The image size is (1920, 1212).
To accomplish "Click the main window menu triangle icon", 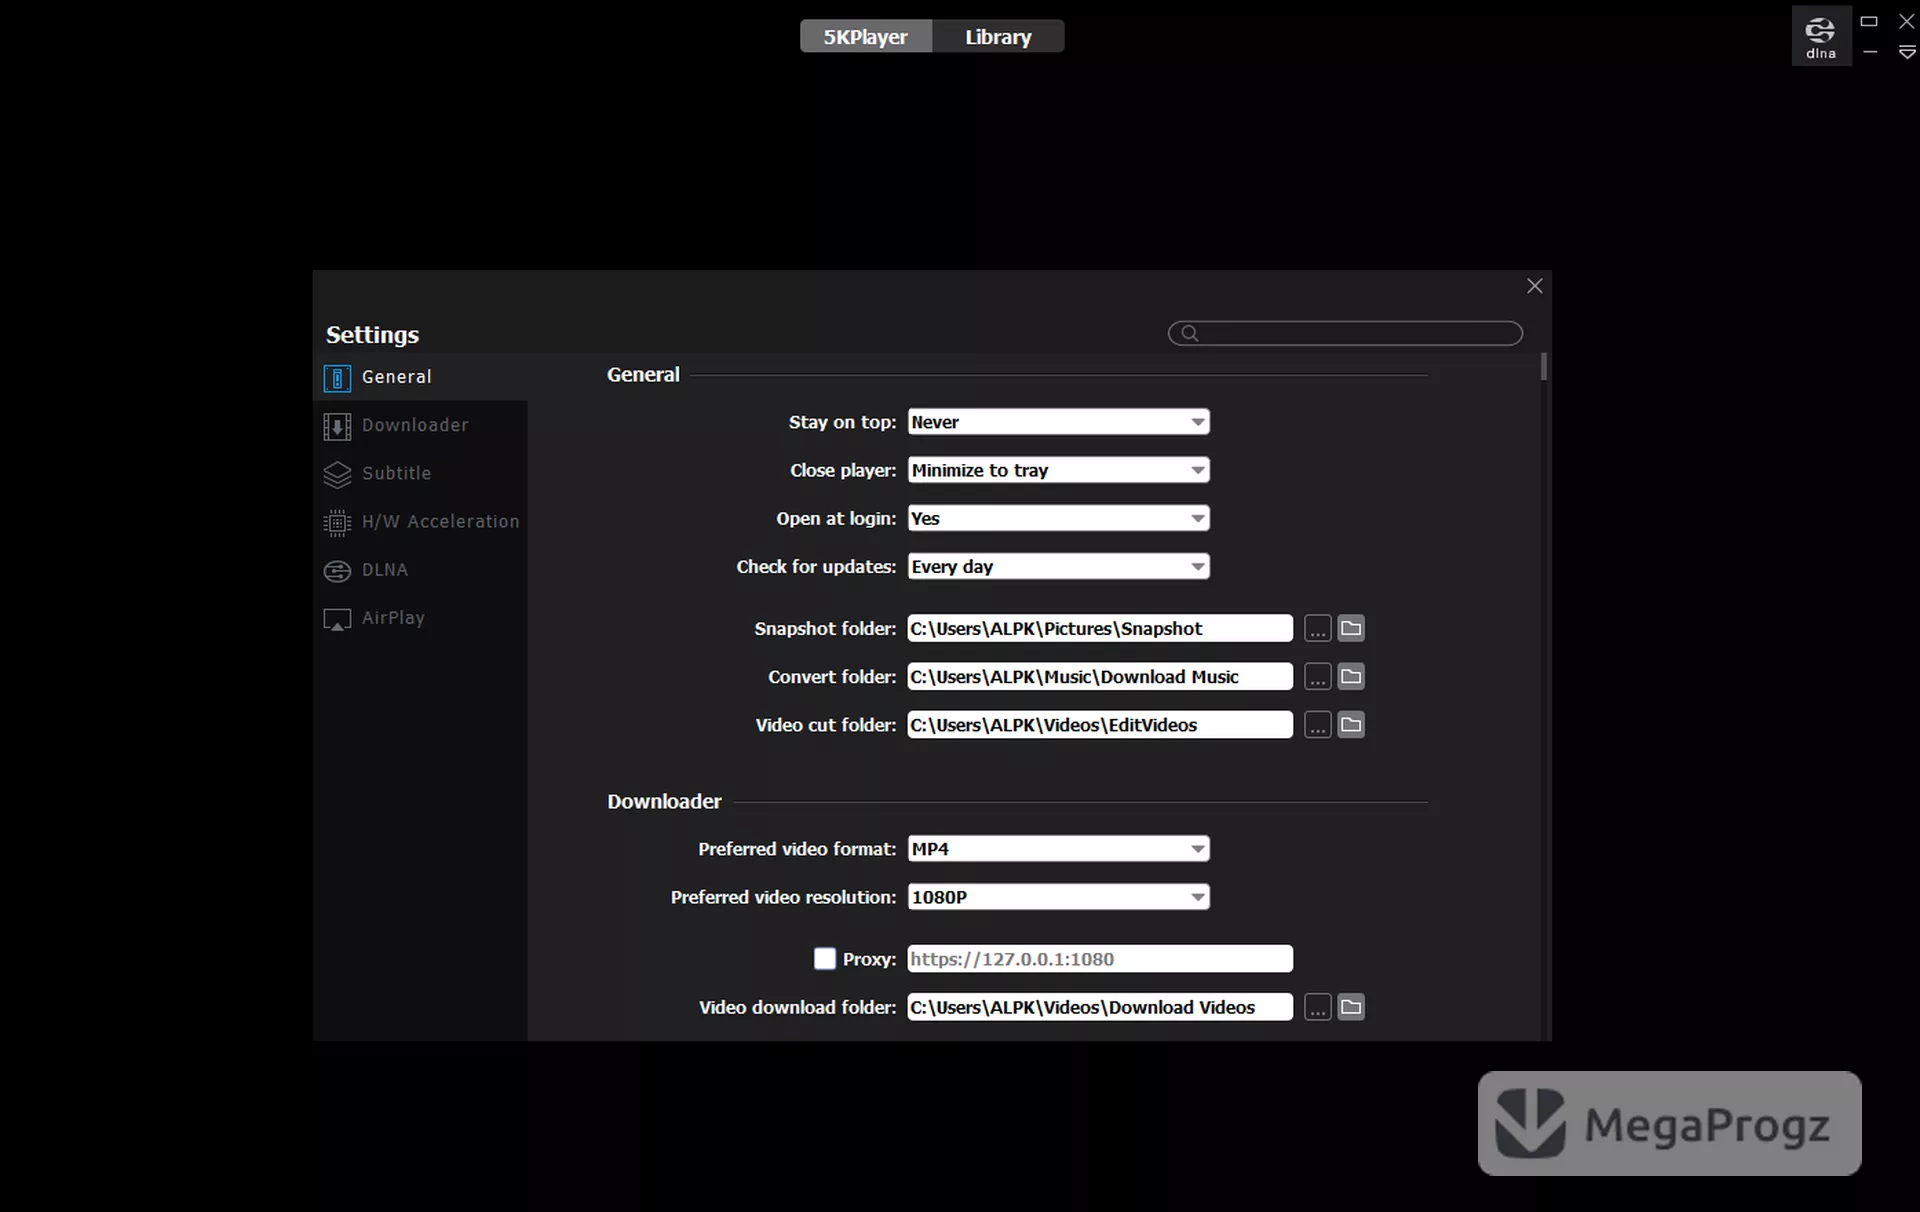I will coord(1907,52).
